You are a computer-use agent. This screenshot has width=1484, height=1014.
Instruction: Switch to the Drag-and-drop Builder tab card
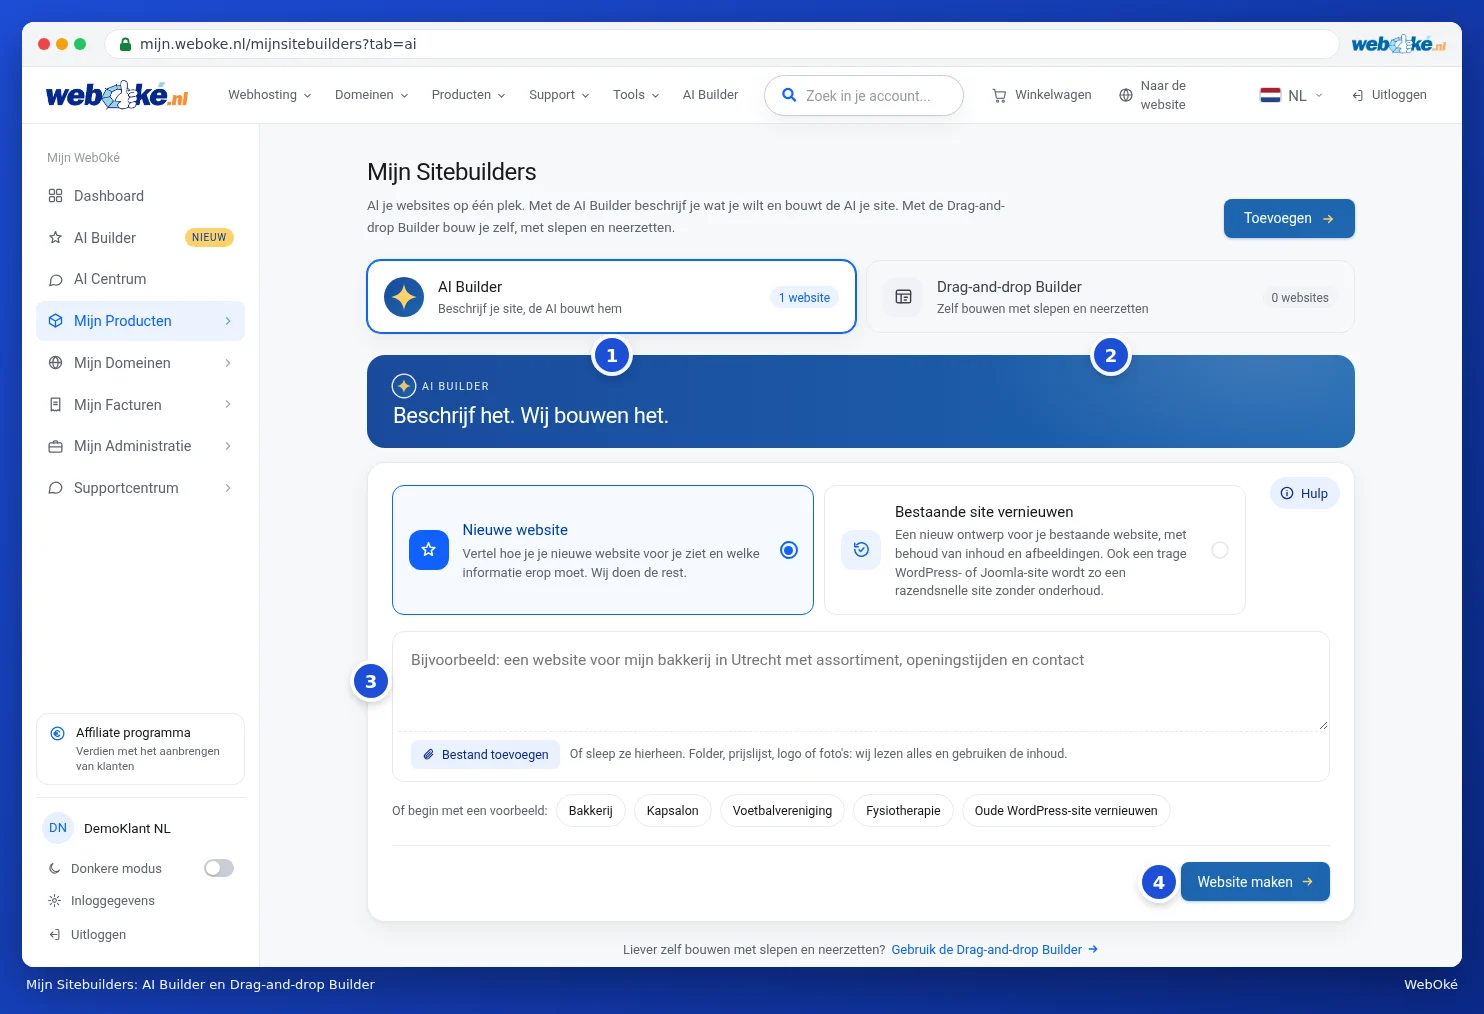click(1110, 297)
